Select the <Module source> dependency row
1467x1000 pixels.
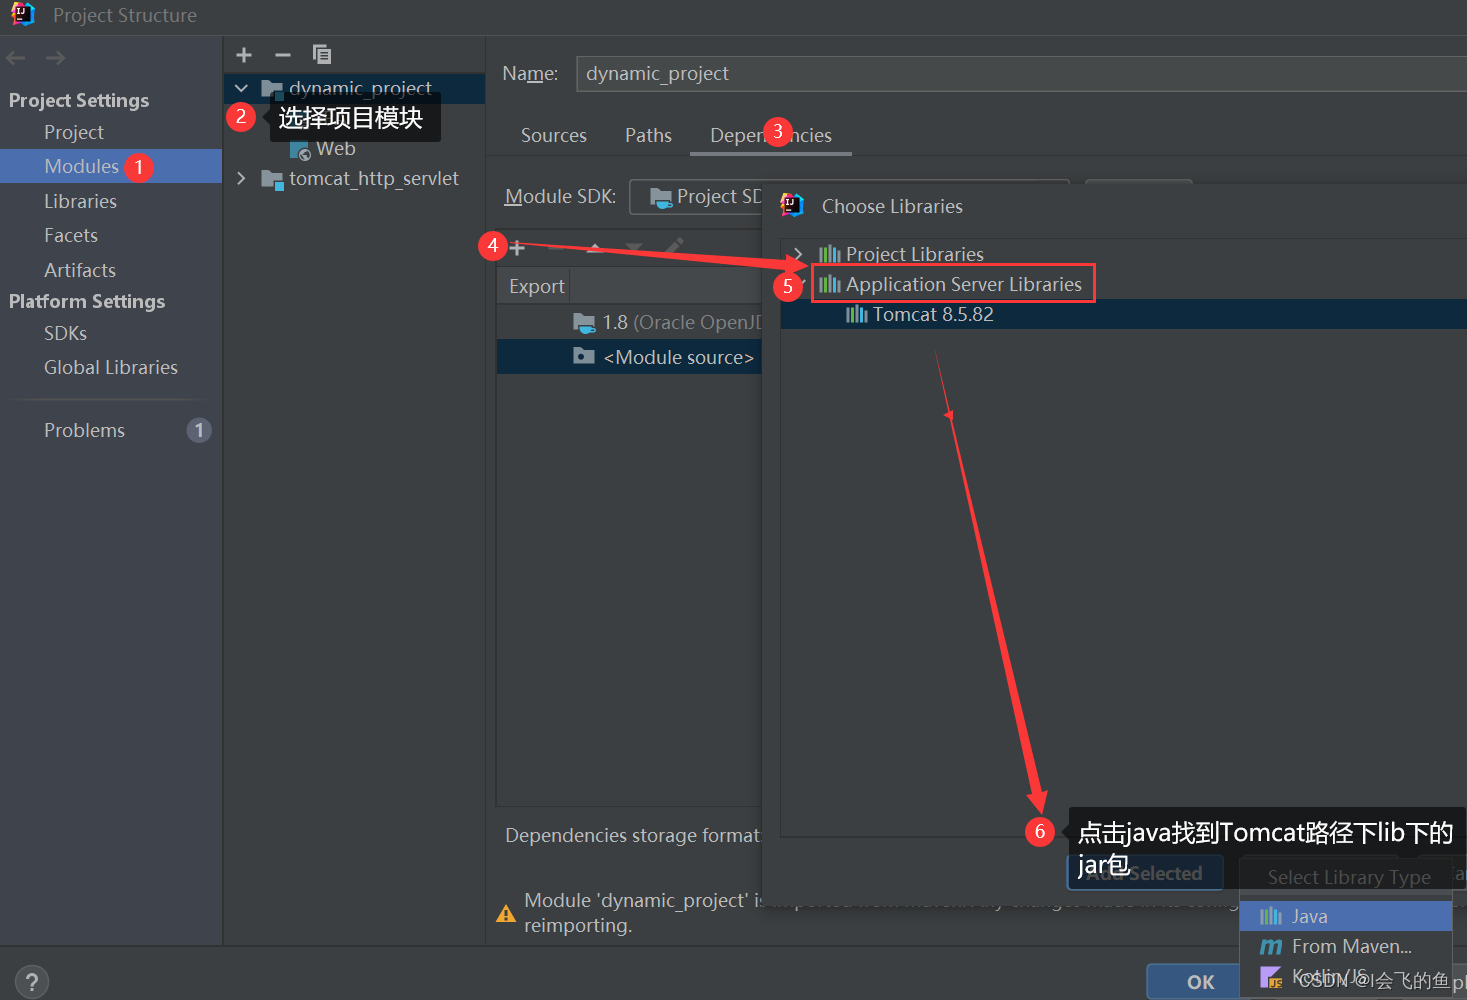(629, 357)
